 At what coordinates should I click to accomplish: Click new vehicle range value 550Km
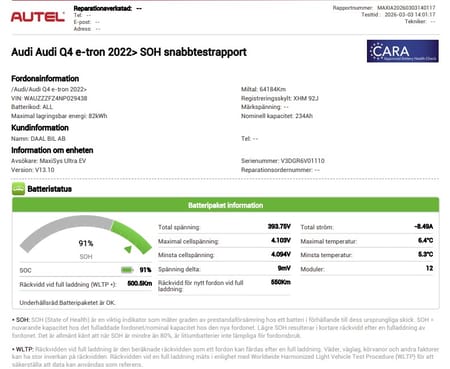tap(281, 282)
